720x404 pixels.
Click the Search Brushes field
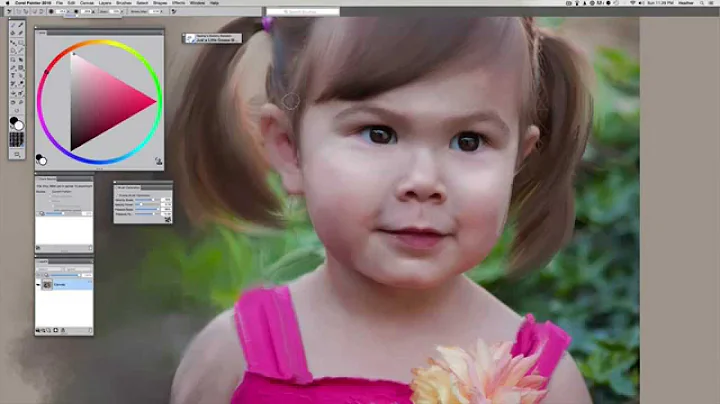tap(303, 11)
